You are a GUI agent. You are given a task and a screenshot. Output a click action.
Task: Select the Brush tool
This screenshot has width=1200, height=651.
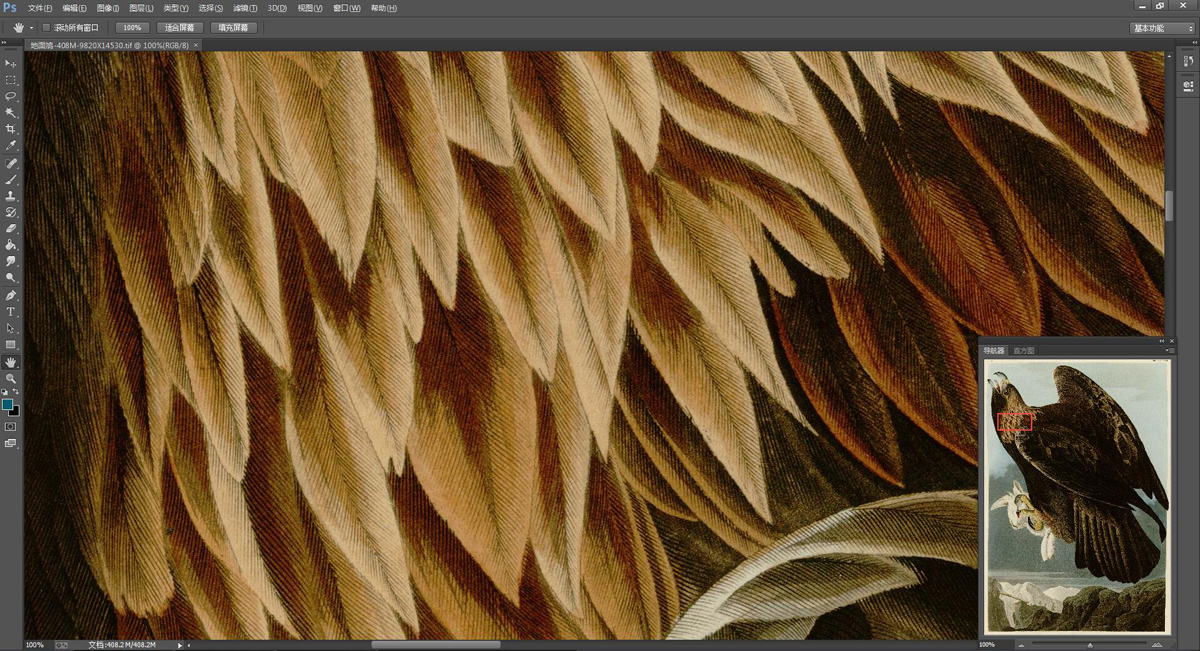point(11,179)
